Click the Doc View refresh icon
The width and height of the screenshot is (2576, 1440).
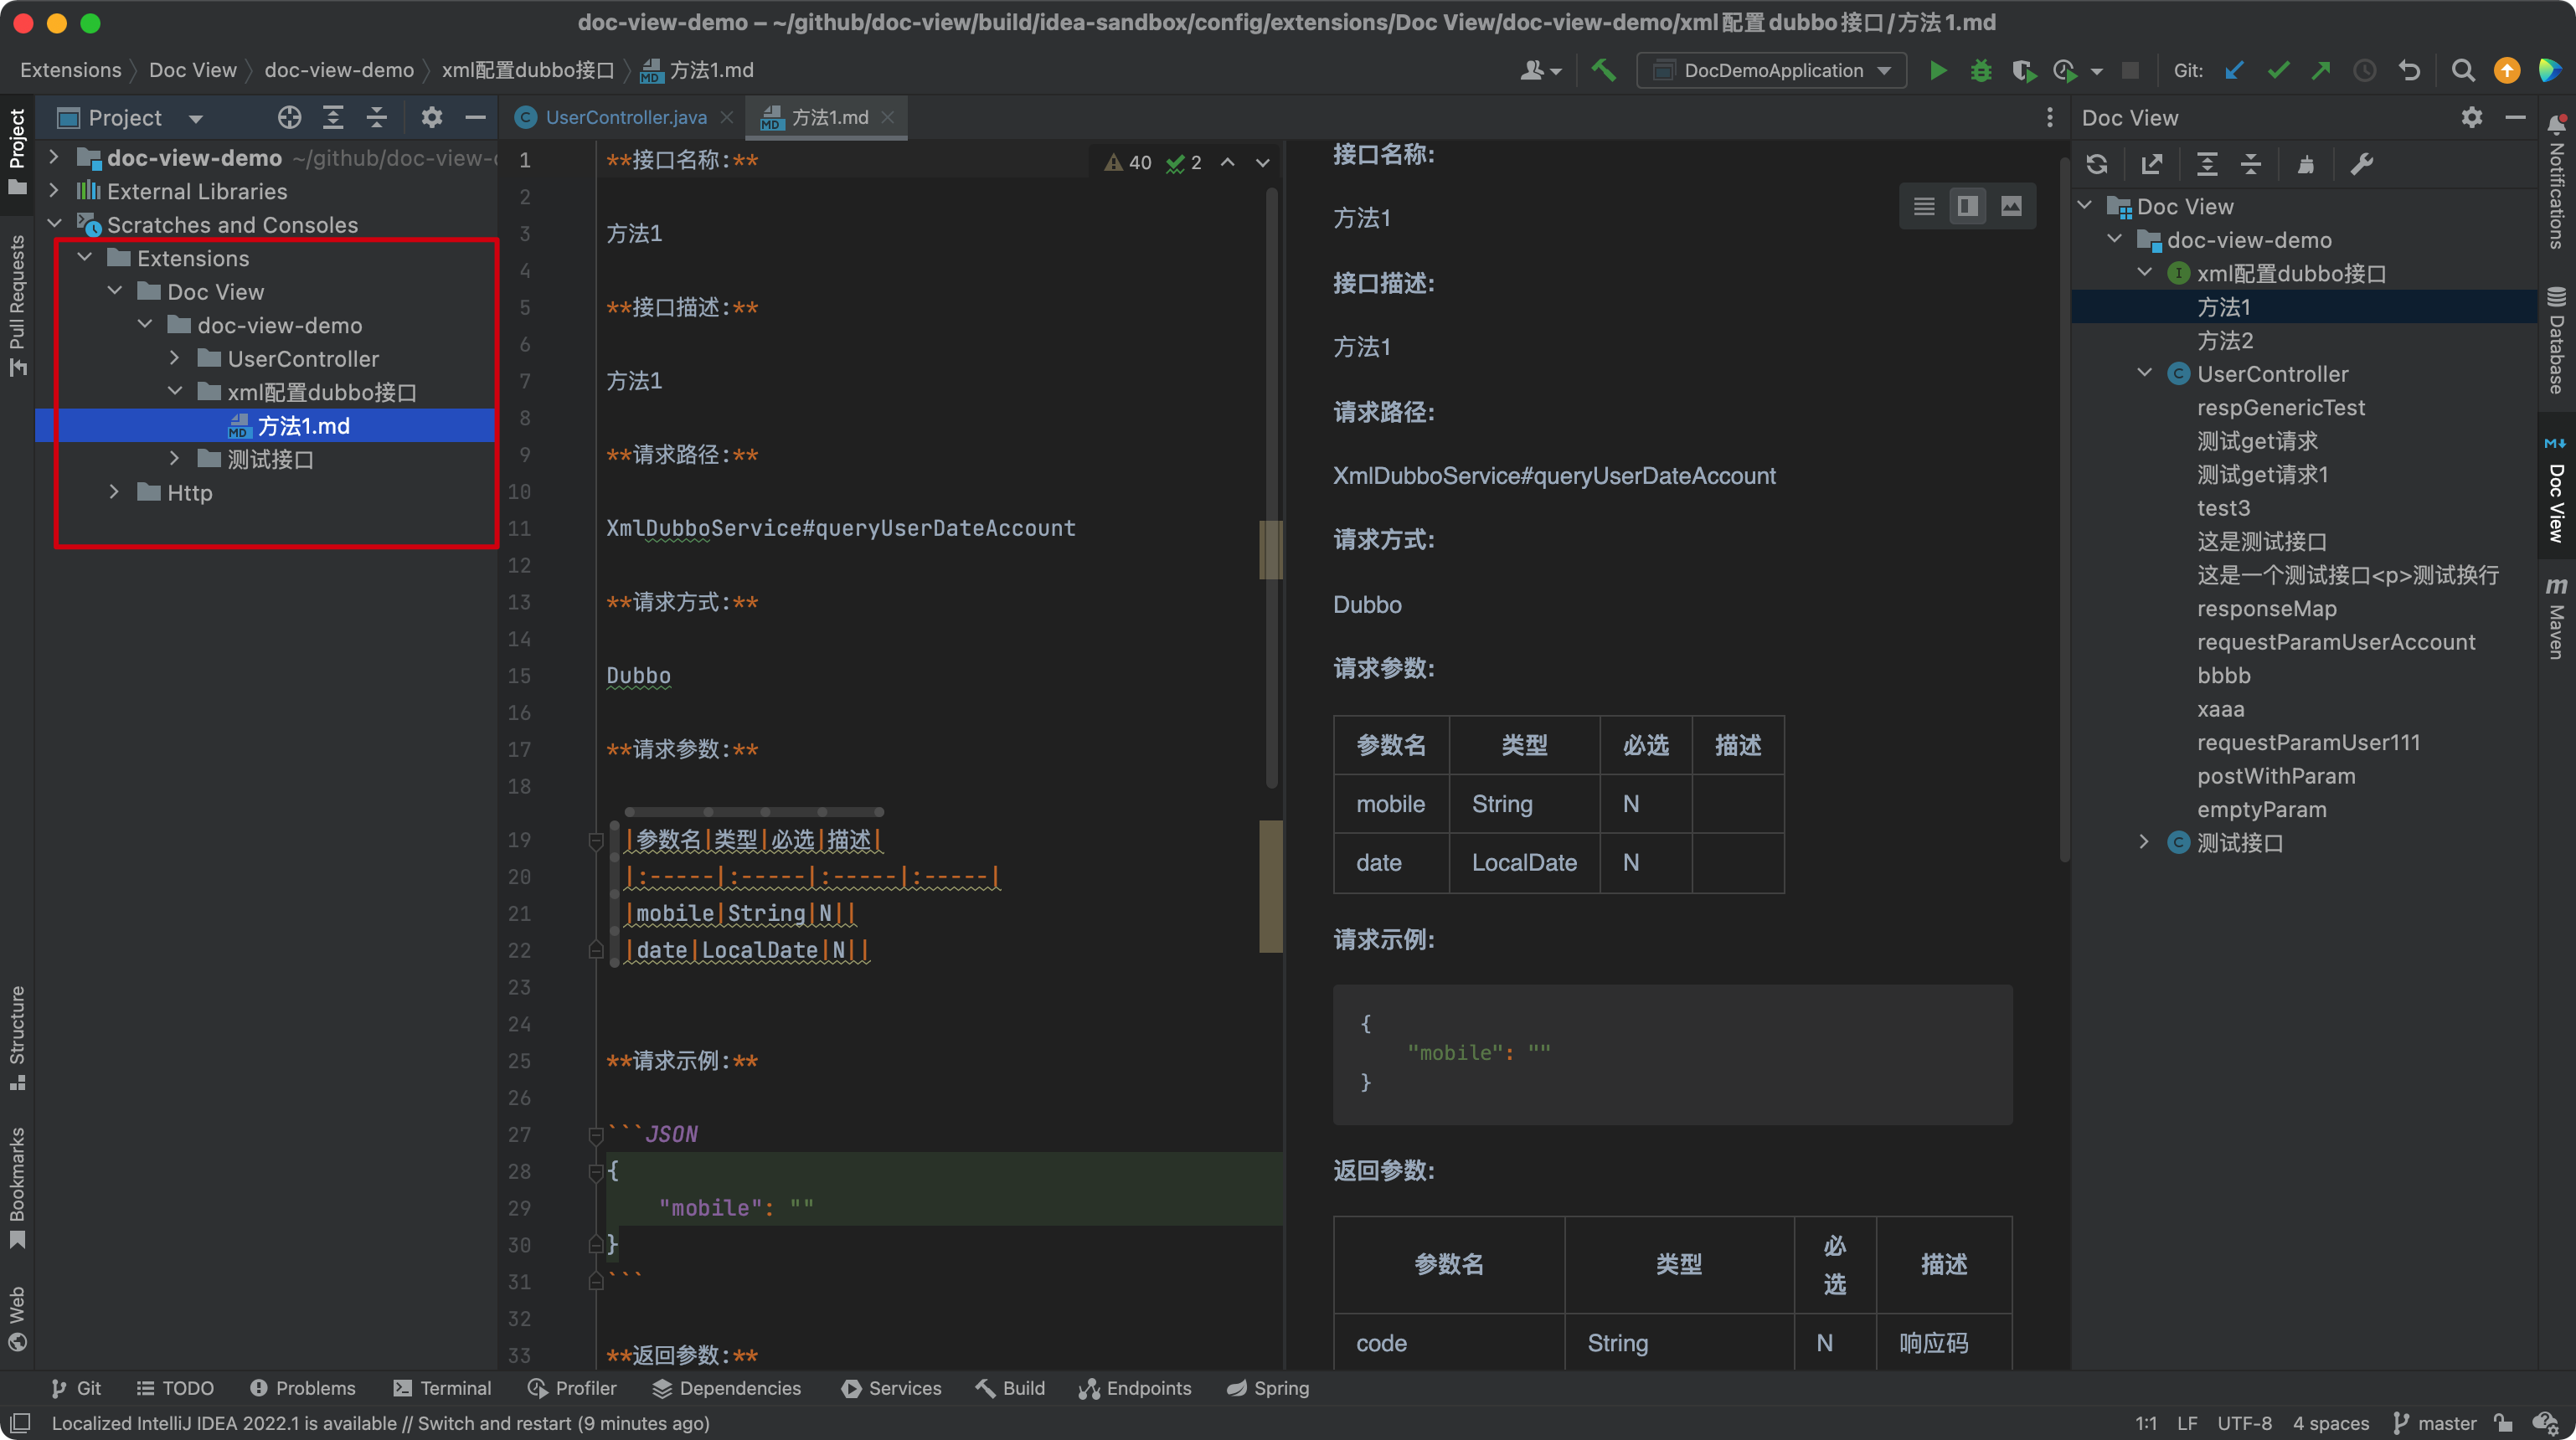[x=2097, y=164]
